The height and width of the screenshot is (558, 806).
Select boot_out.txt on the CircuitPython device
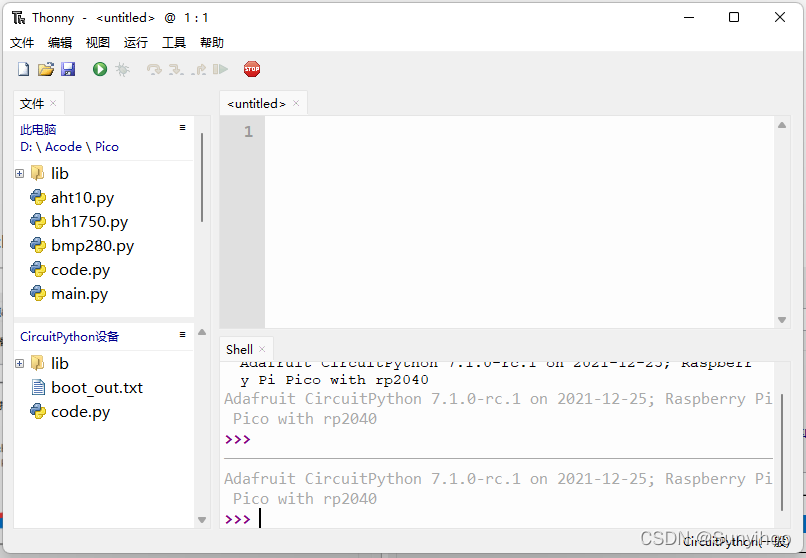coord(97,388)
